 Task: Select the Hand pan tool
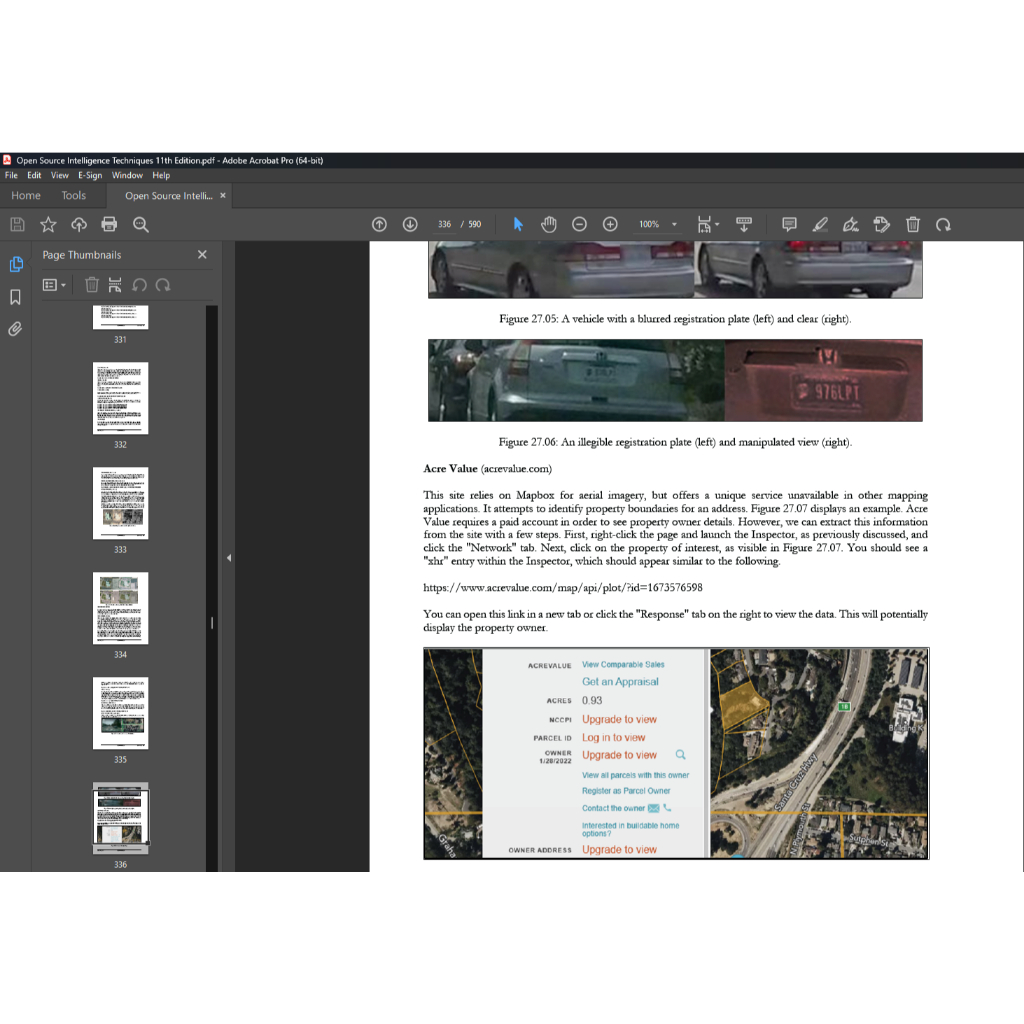pyautogui.click(x=548, y=225)
